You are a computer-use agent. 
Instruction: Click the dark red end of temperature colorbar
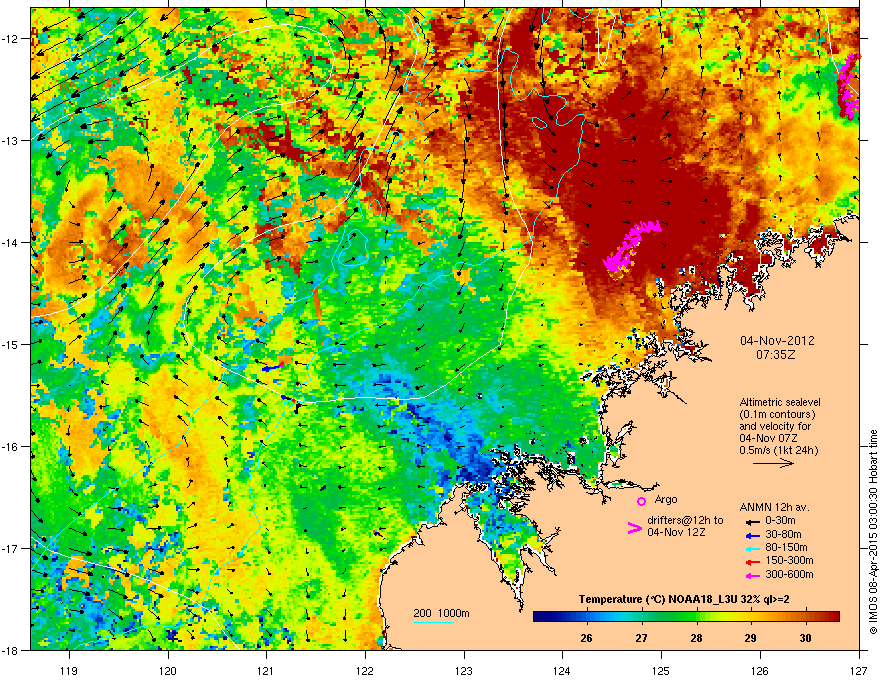tap(833, 616)
